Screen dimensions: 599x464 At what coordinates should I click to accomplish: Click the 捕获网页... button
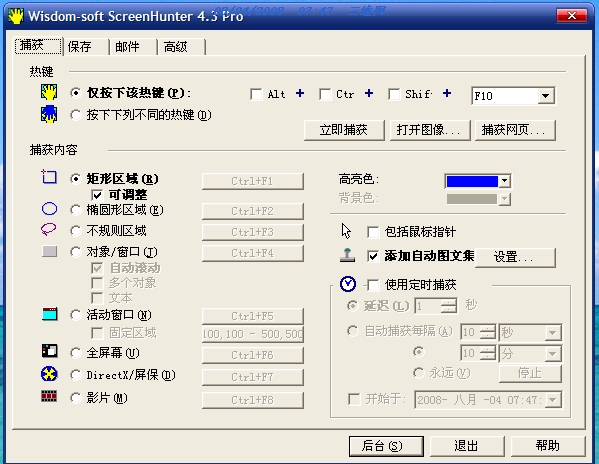515,130
